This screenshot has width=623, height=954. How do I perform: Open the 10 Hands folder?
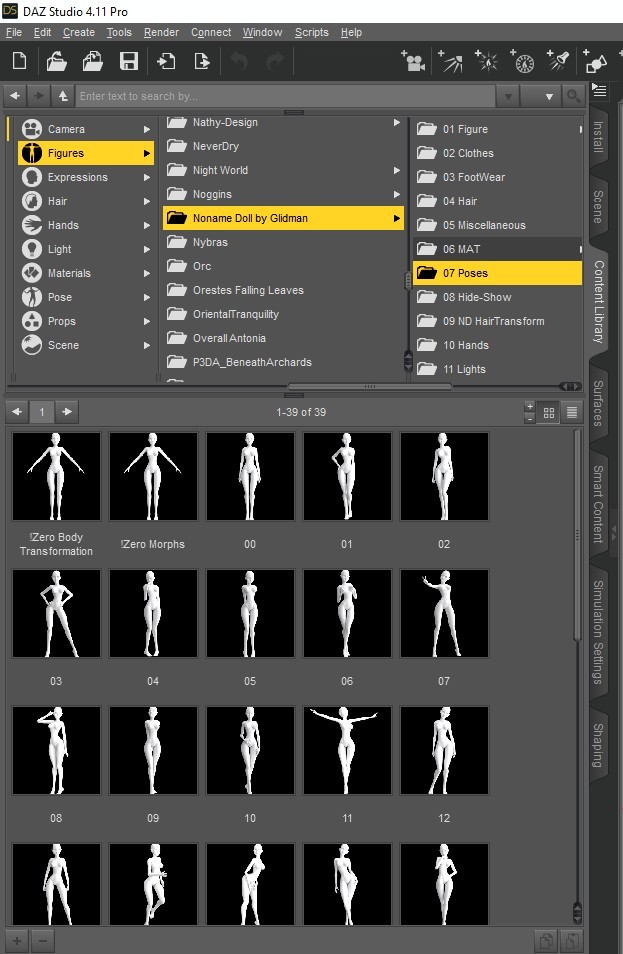497,345
